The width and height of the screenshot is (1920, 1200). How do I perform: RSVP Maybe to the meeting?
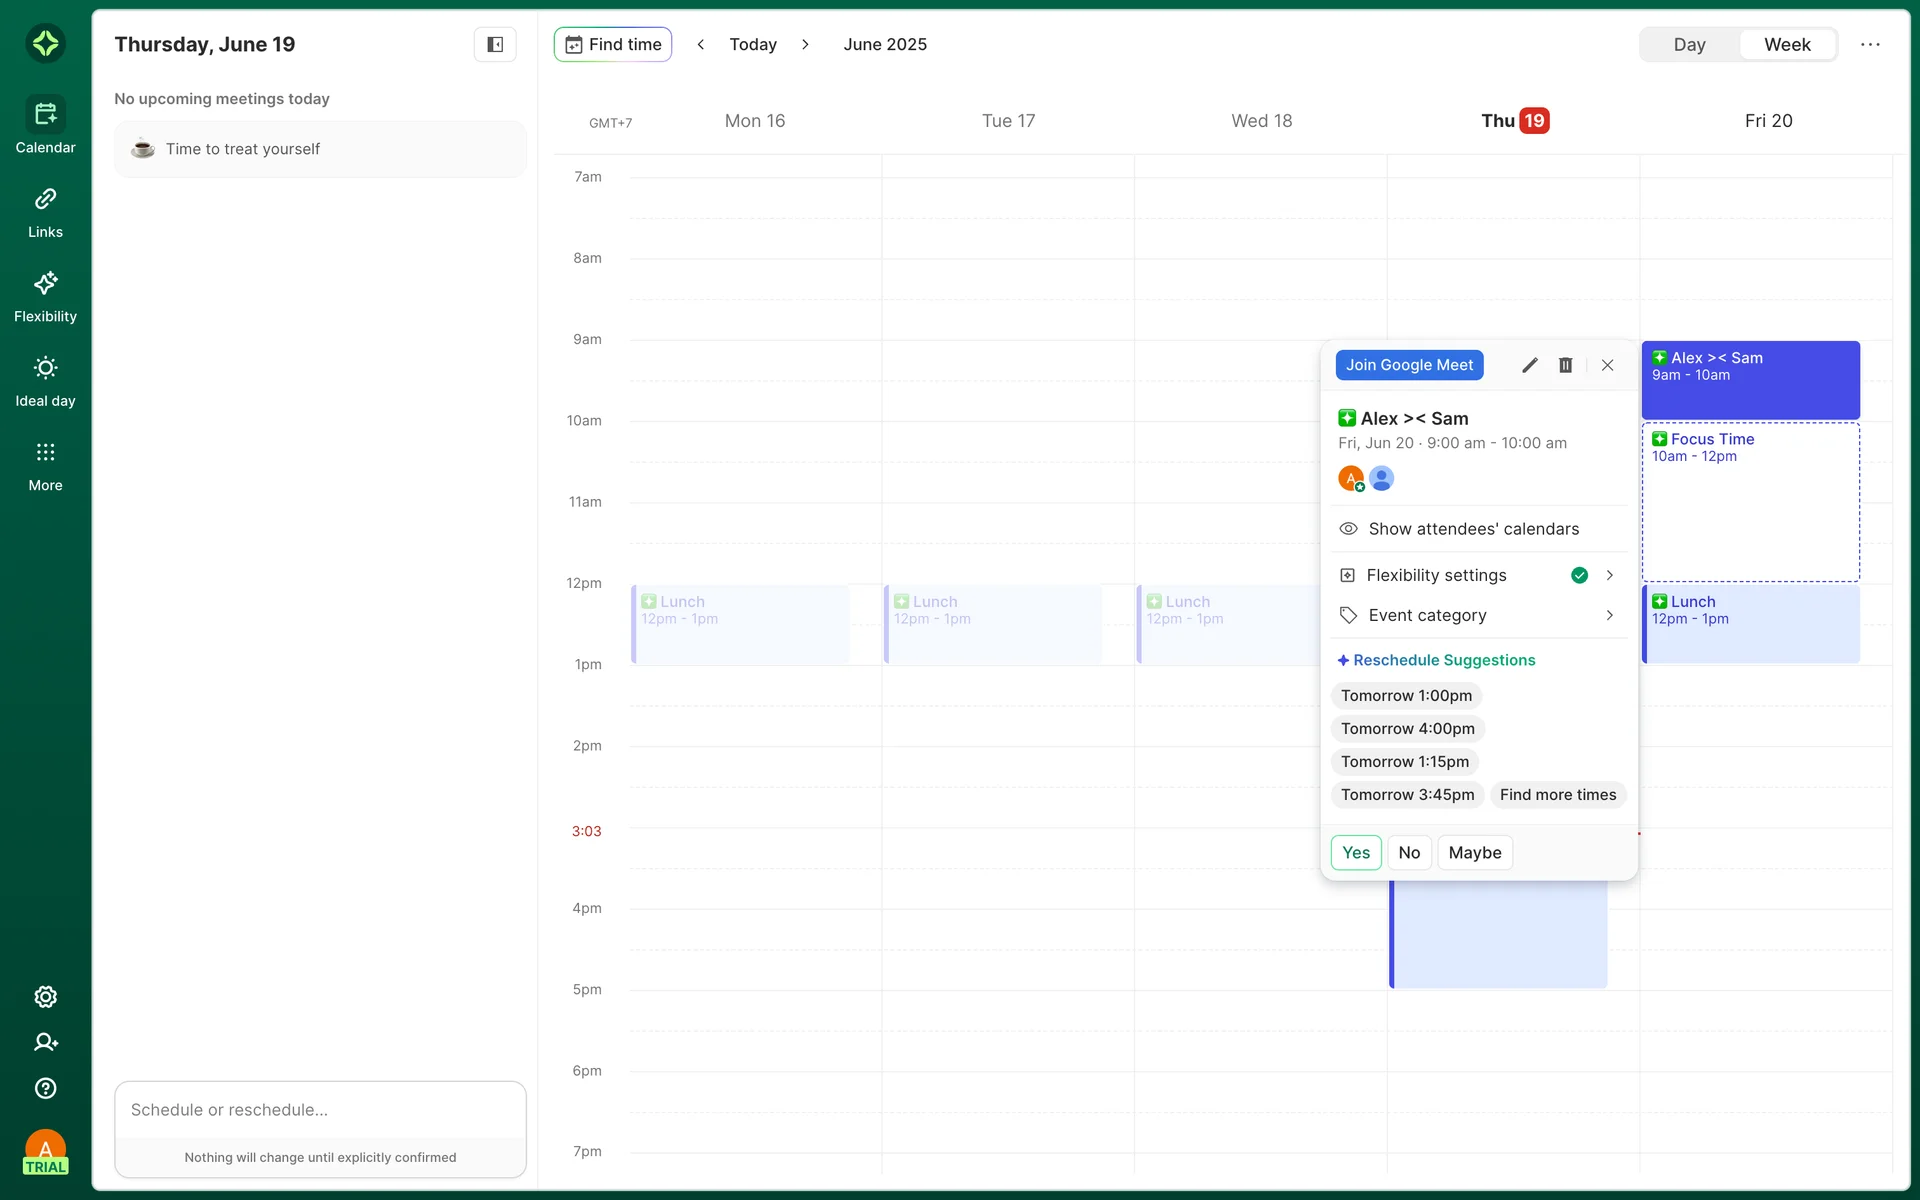(1474, 853)
